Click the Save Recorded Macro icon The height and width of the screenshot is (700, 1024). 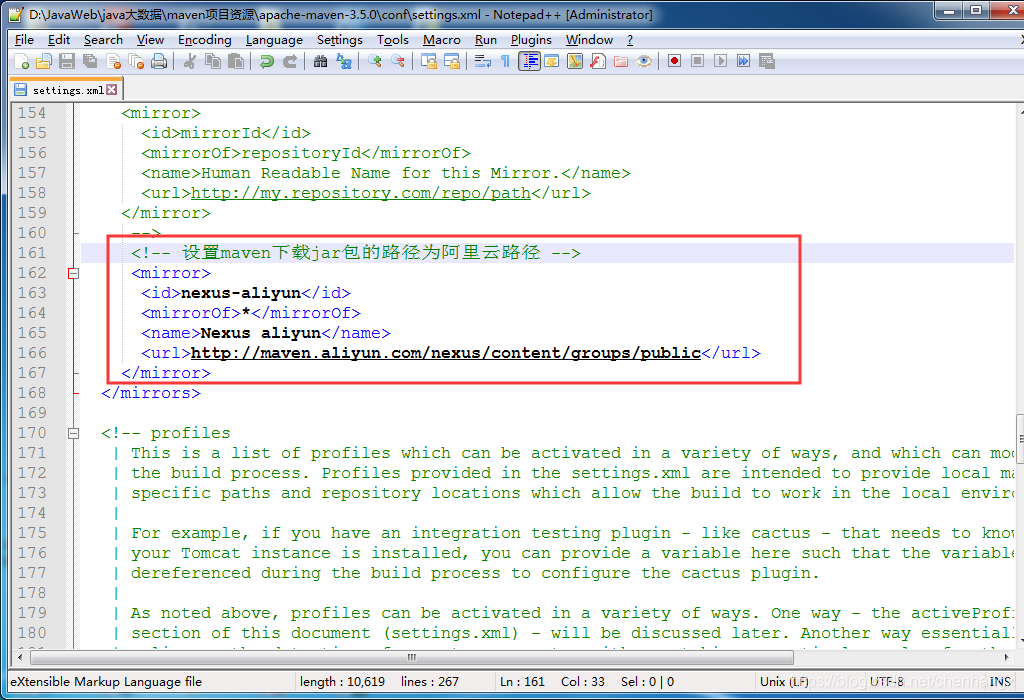coord(767,61)
